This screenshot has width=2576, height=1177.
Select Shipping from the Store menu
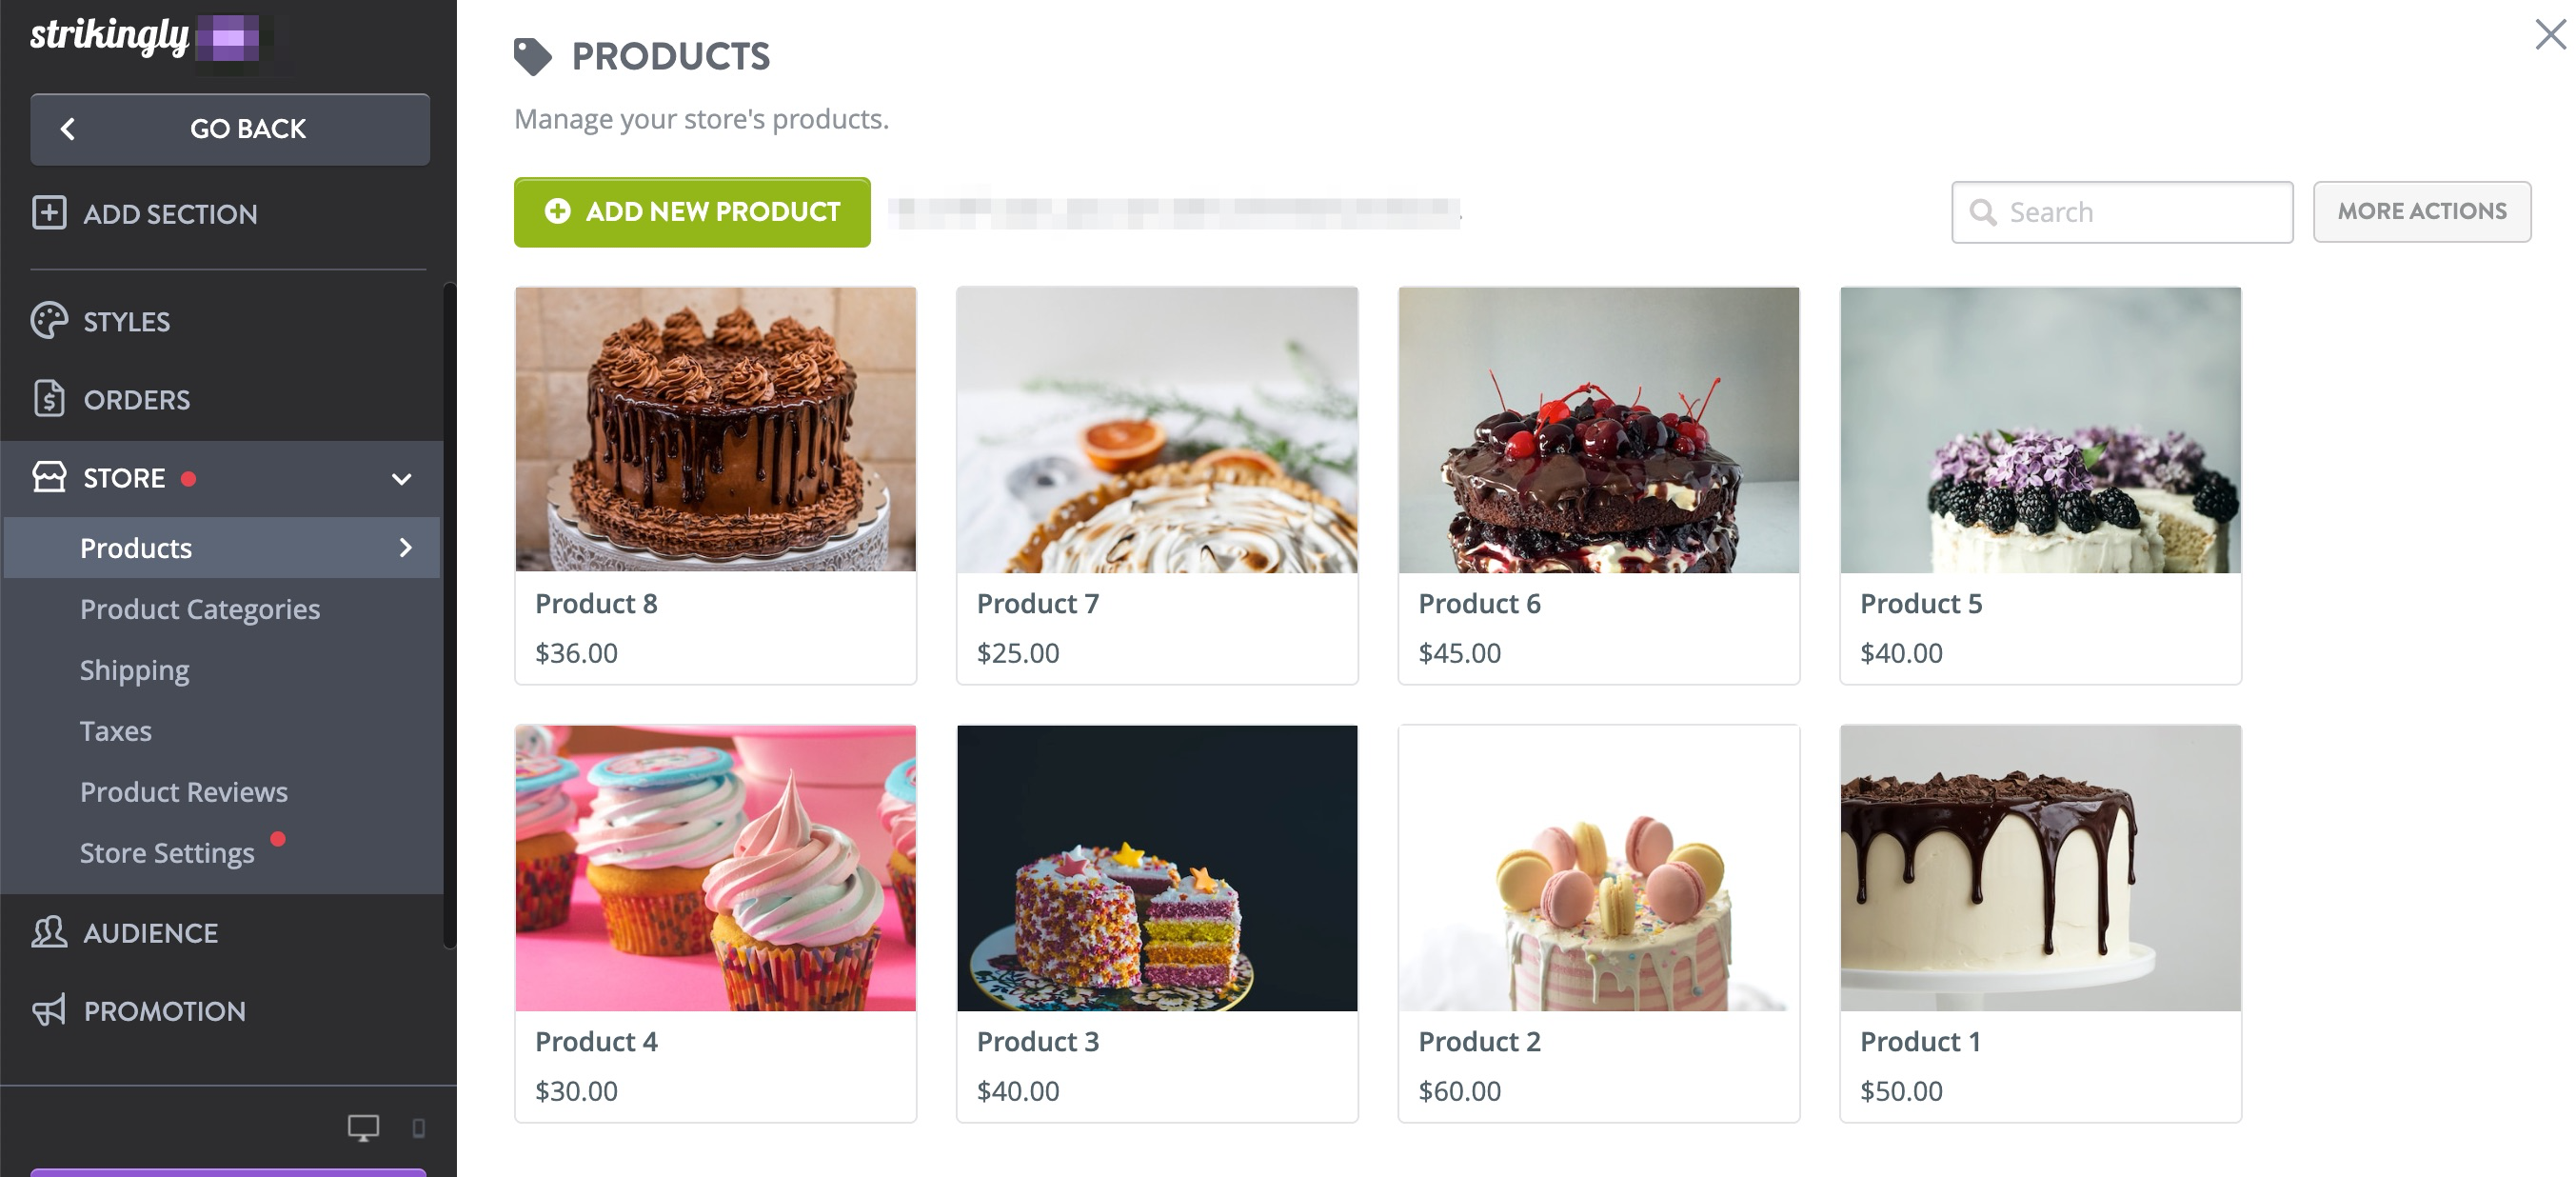click(134, 670)
